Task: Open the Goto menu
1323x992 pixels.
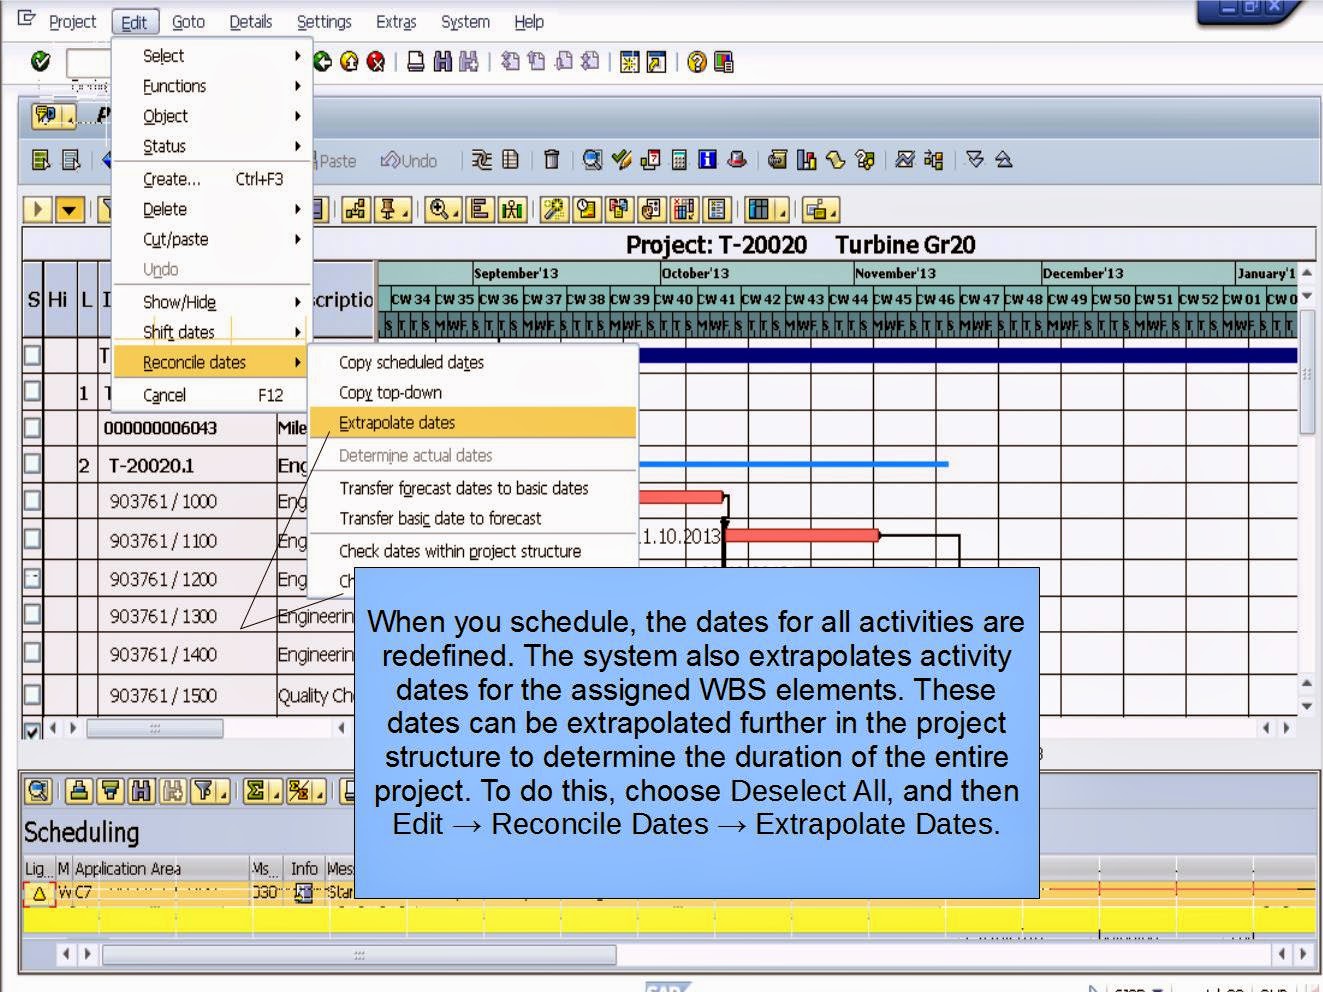Action: [188, 21]
